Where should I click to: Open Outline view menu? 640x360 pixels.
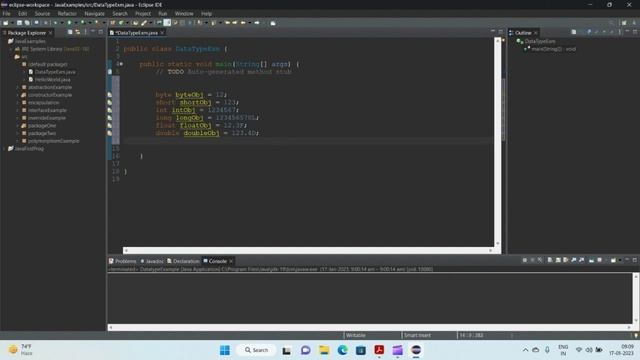pos(619,32)
